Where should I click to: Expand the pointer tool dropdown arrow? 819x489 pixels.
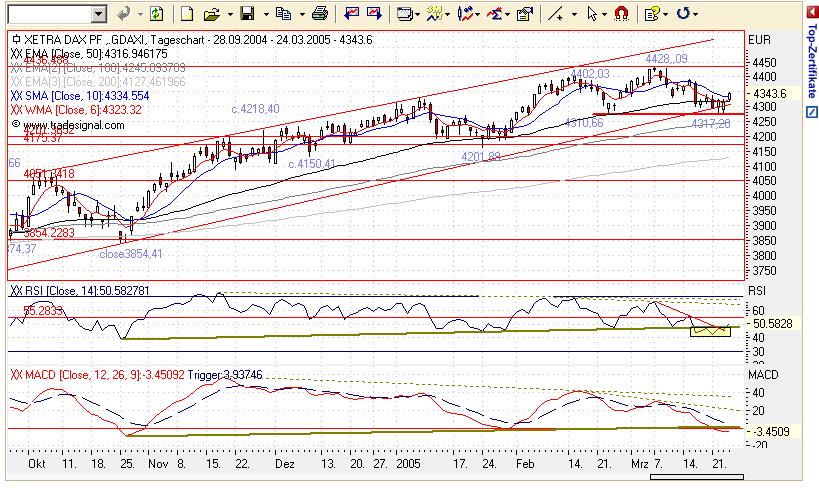coord(604,14)
